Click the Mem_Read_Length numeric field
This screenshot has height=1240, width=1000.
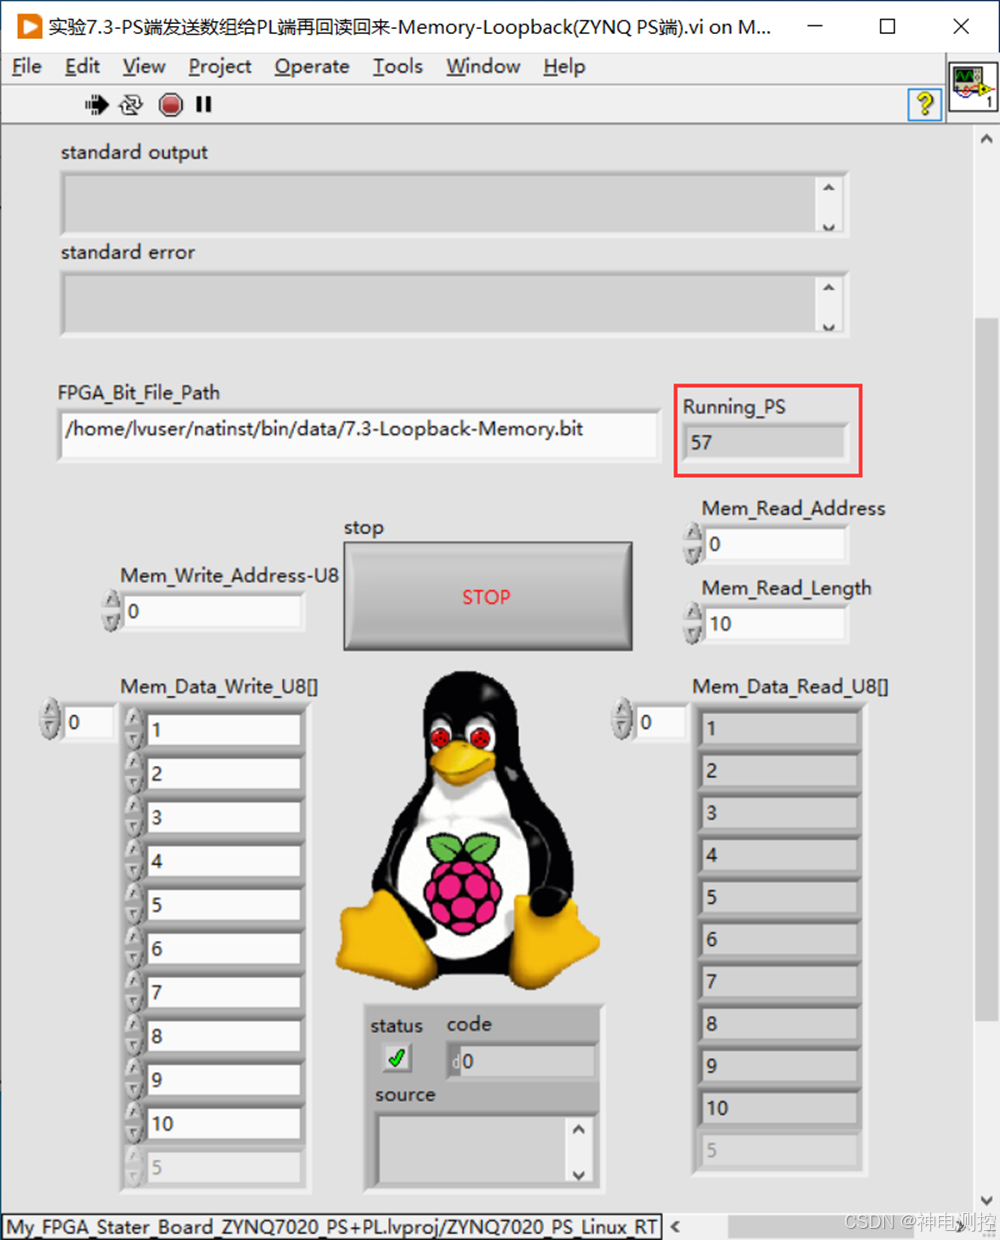pyautogui.click(x=775, y=623)
